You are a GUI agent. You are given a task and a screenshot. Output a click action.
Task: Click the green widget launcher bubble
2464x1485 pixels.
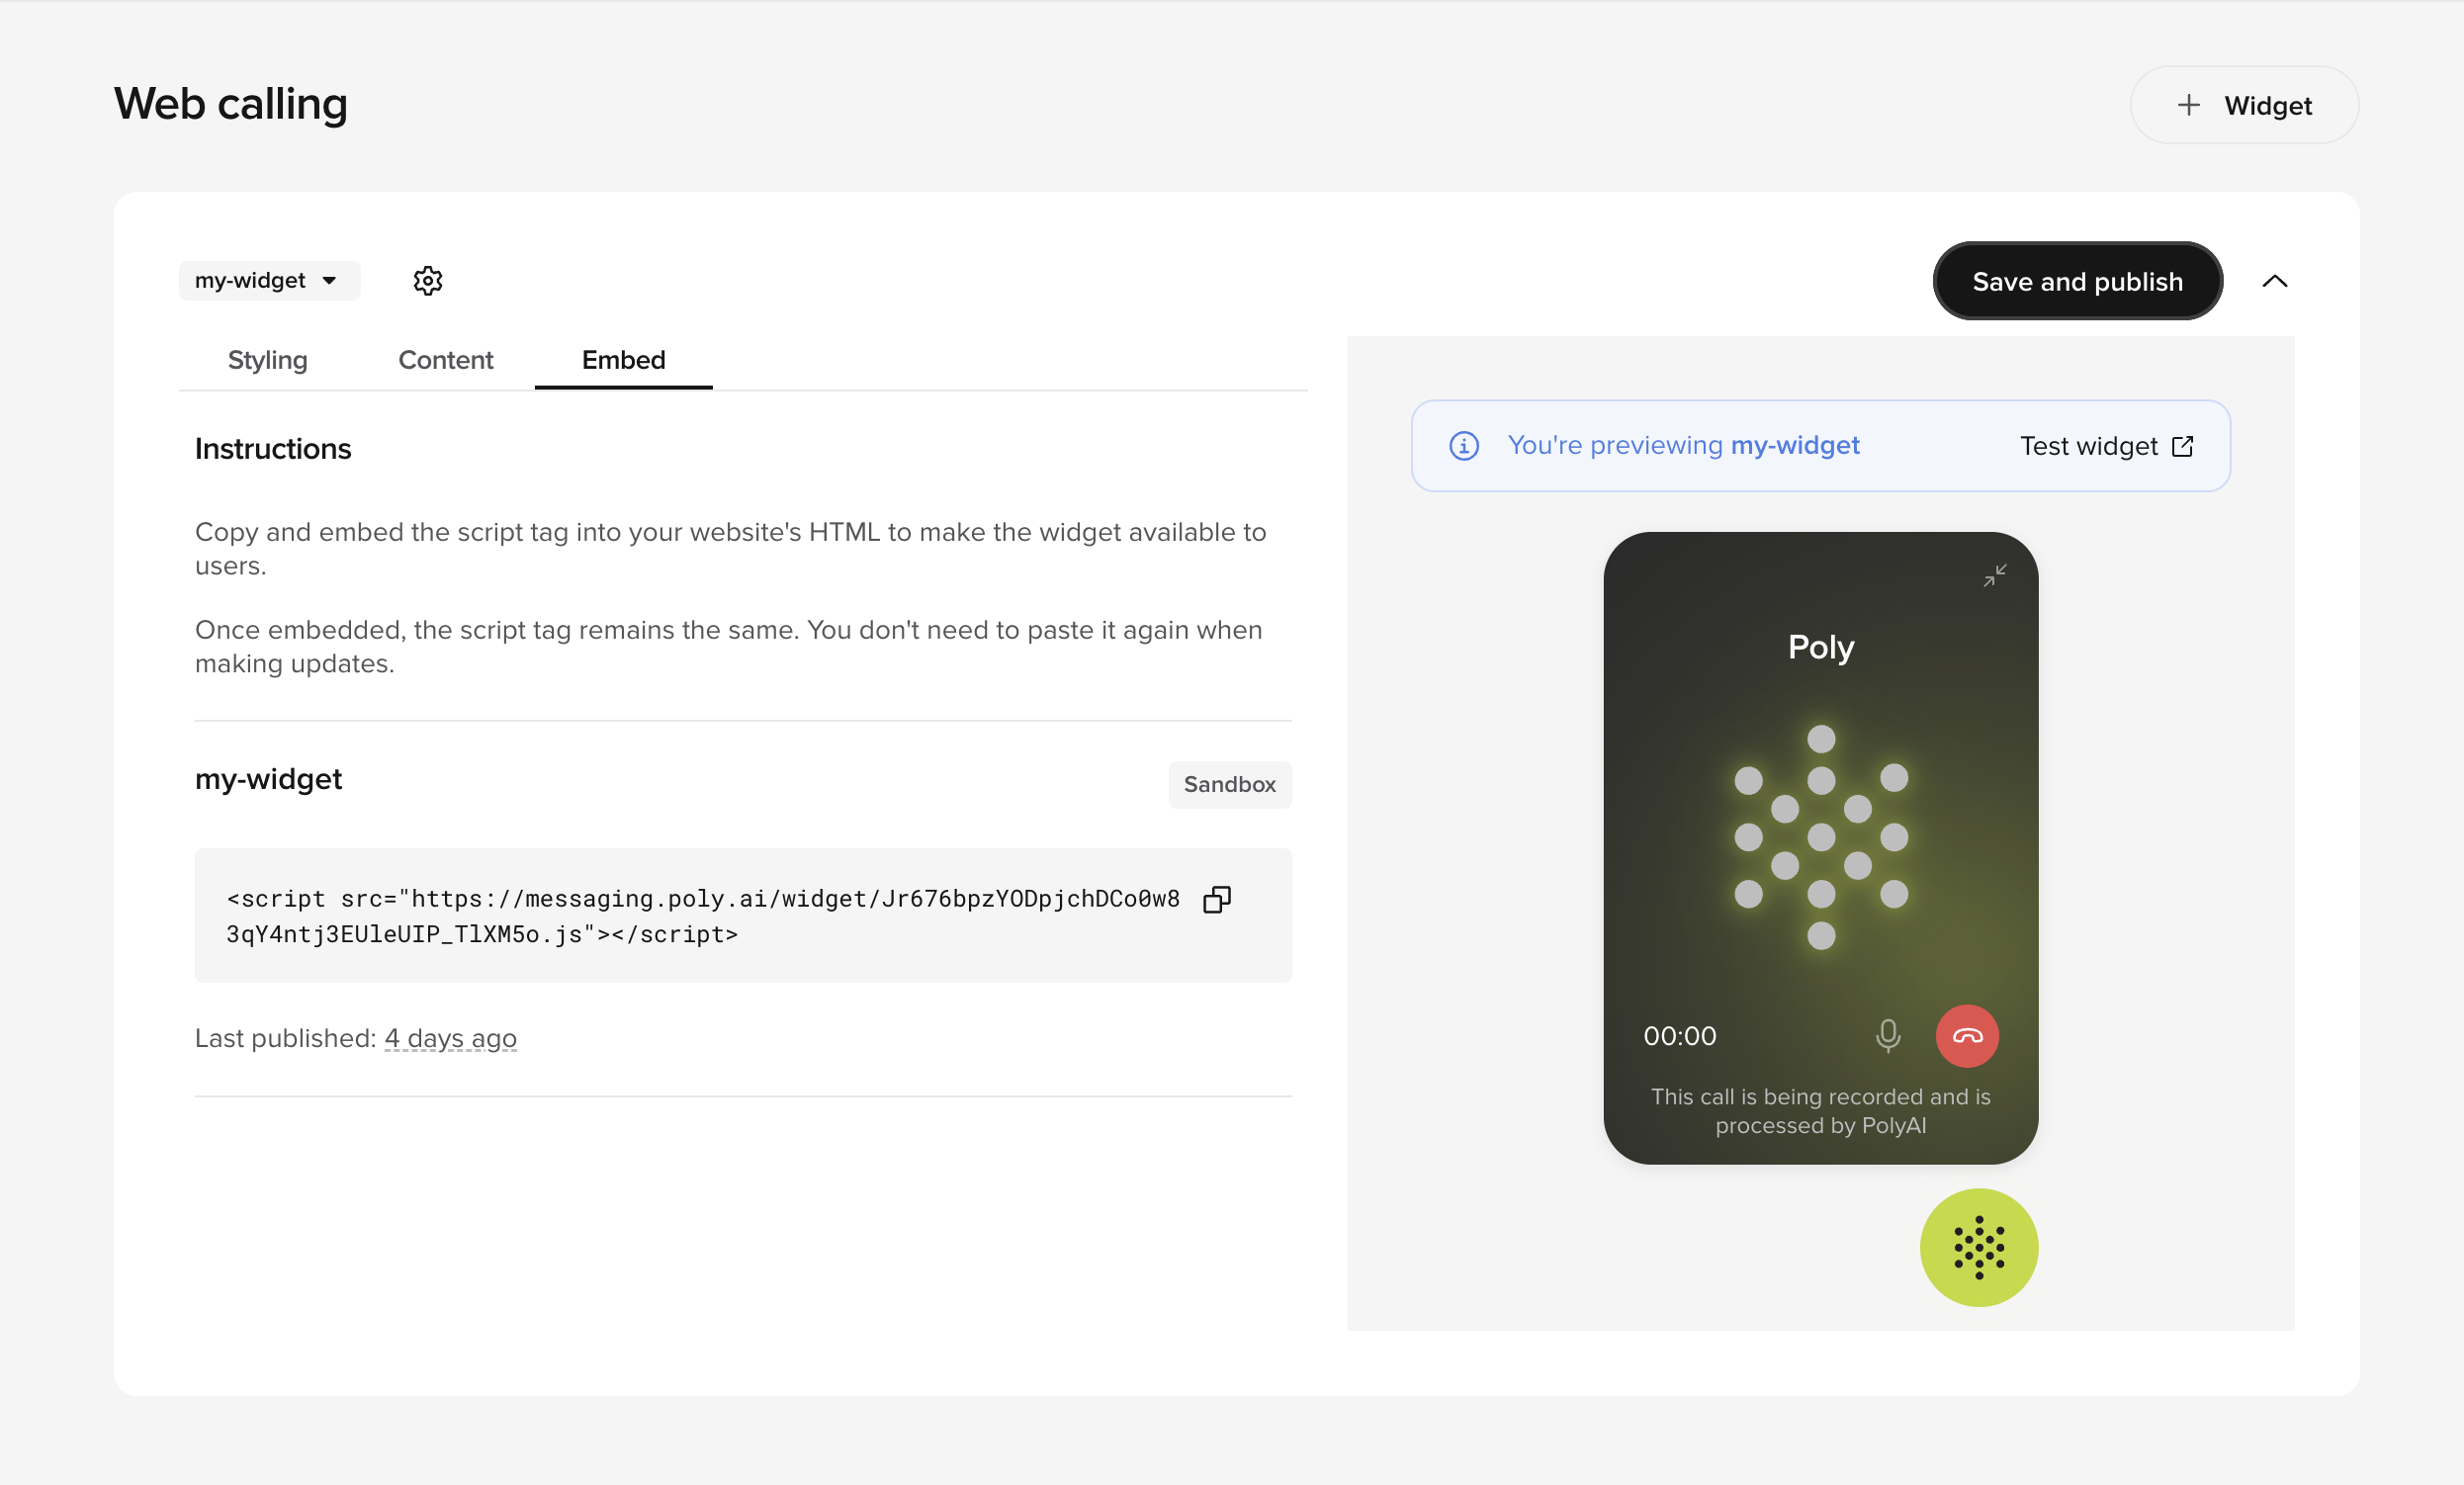pyautogui.click(x=1979, y=1247)
